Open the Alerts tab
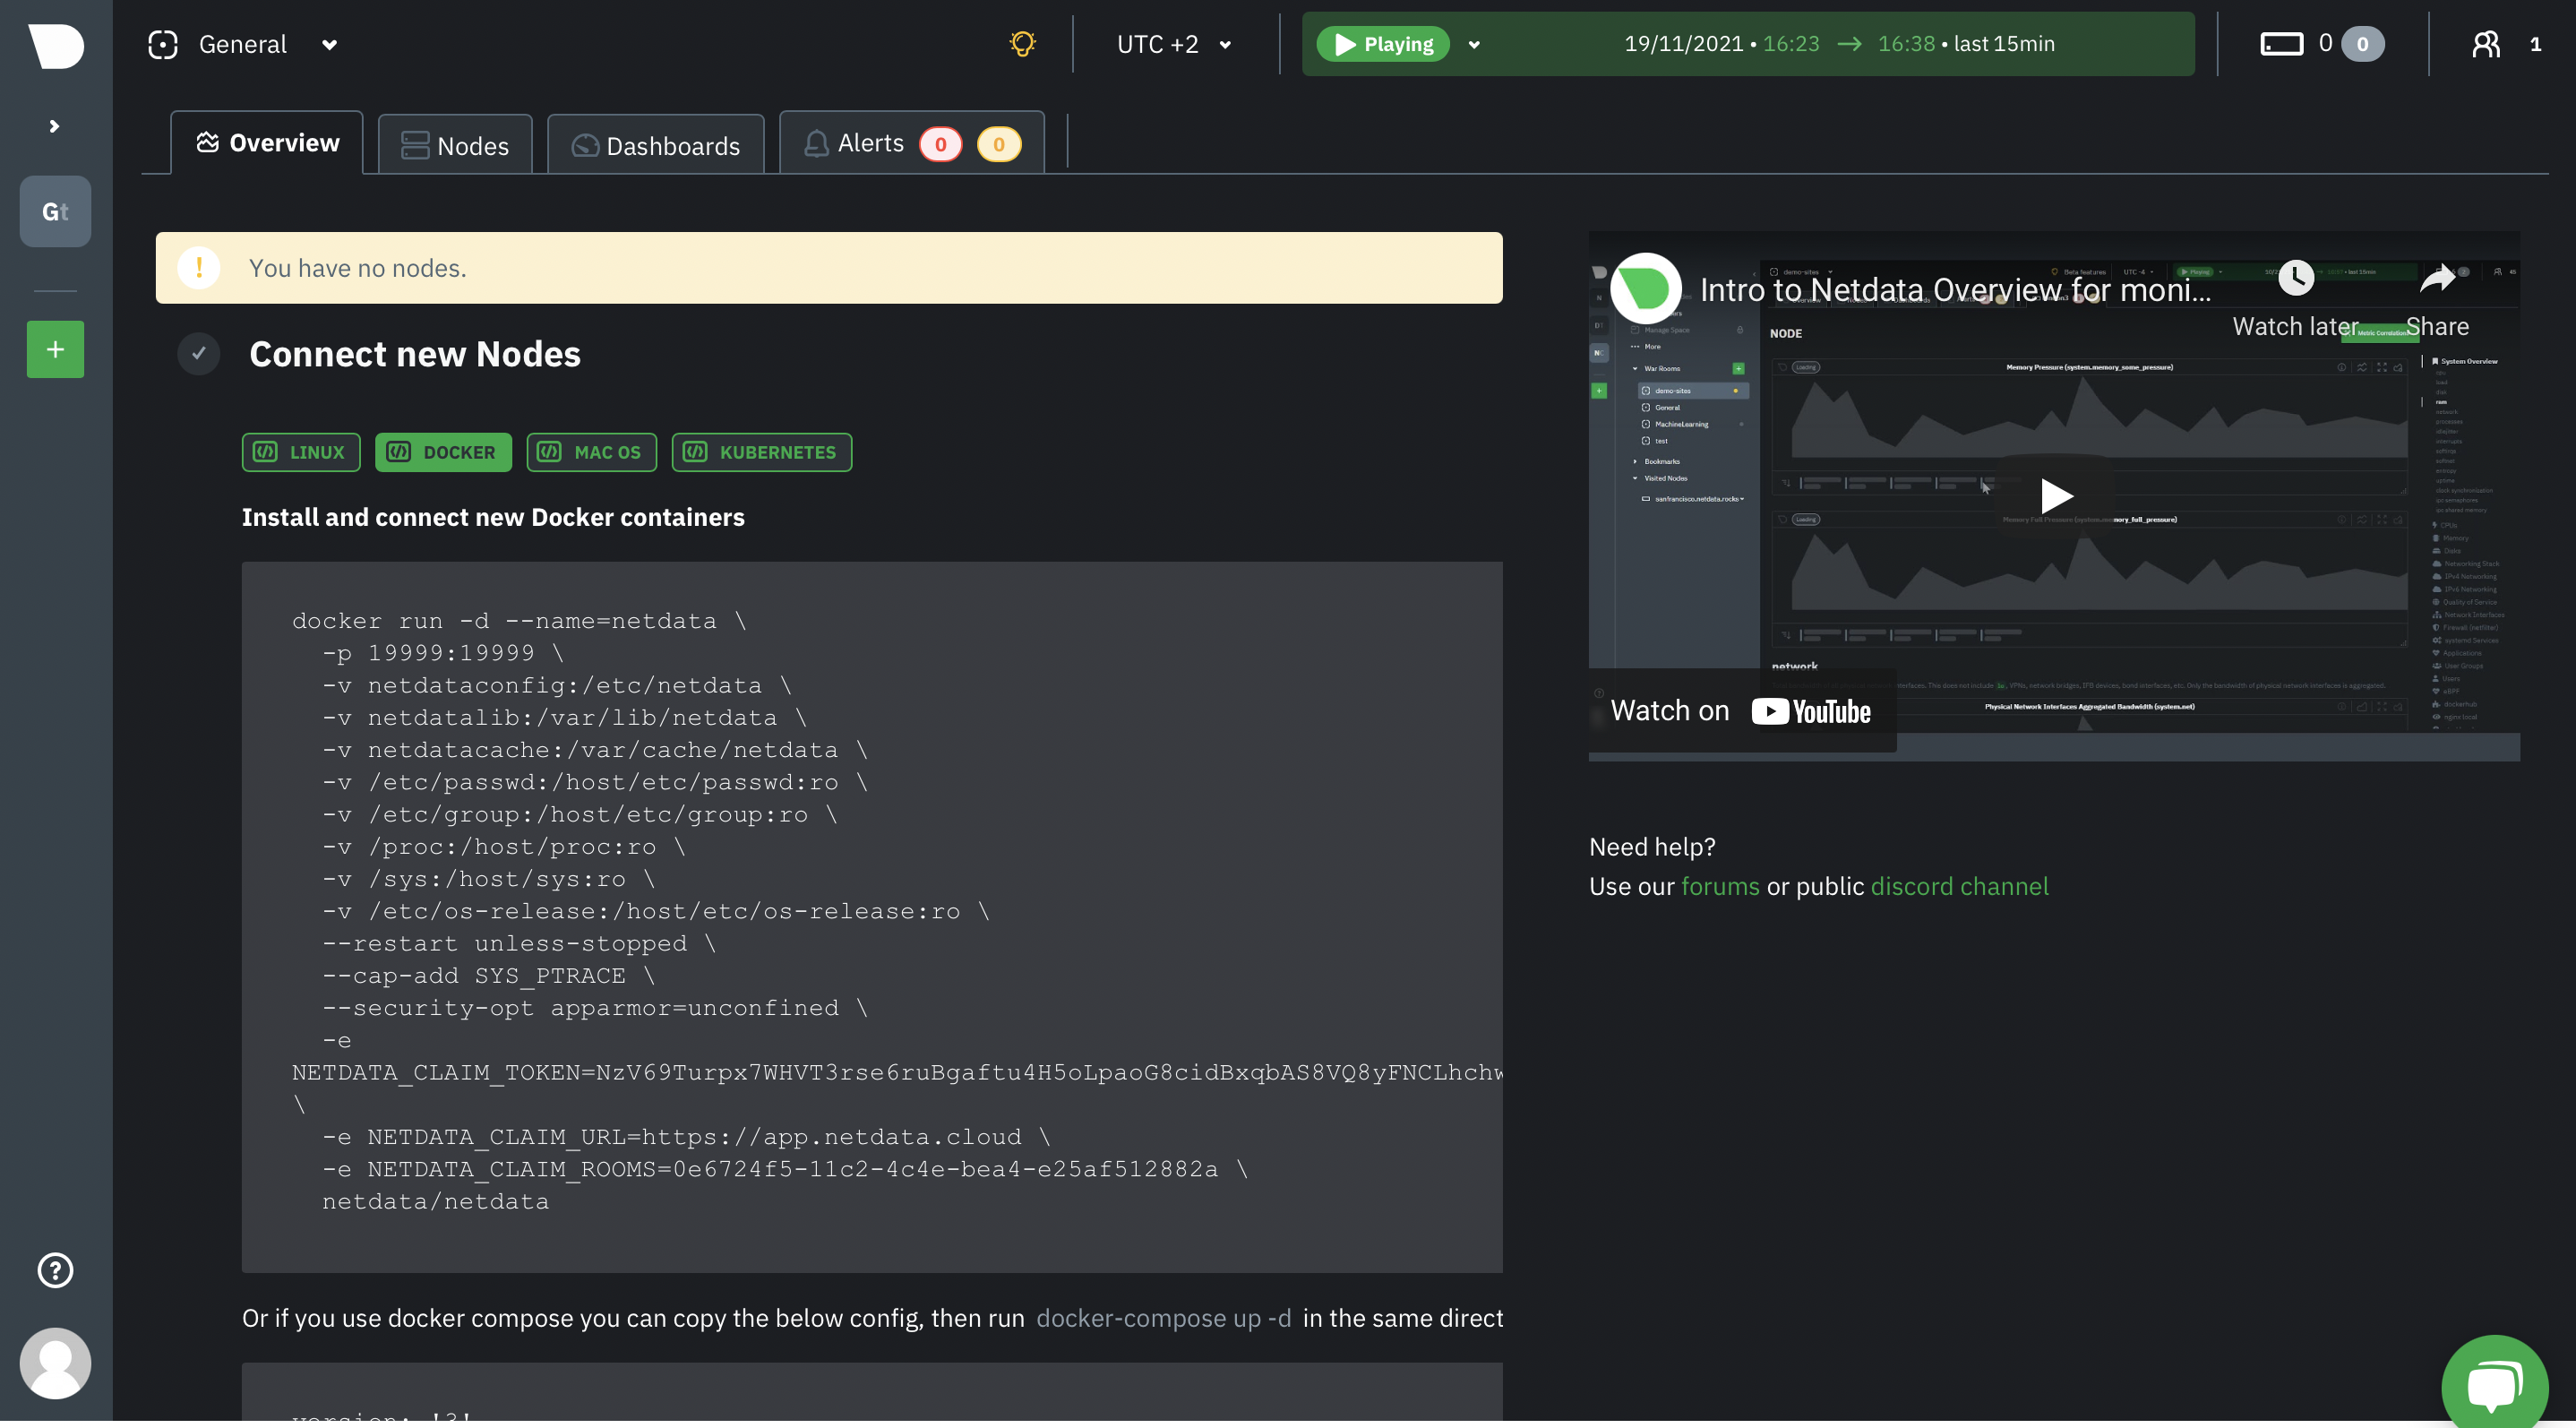Viewport: 2576px width, 1428px height. click(869, 143)
